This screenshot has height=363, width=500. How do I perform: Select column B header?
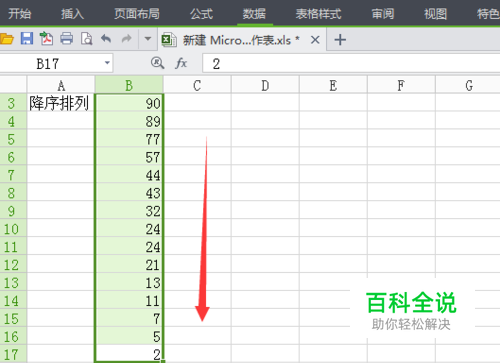(129, 85)
